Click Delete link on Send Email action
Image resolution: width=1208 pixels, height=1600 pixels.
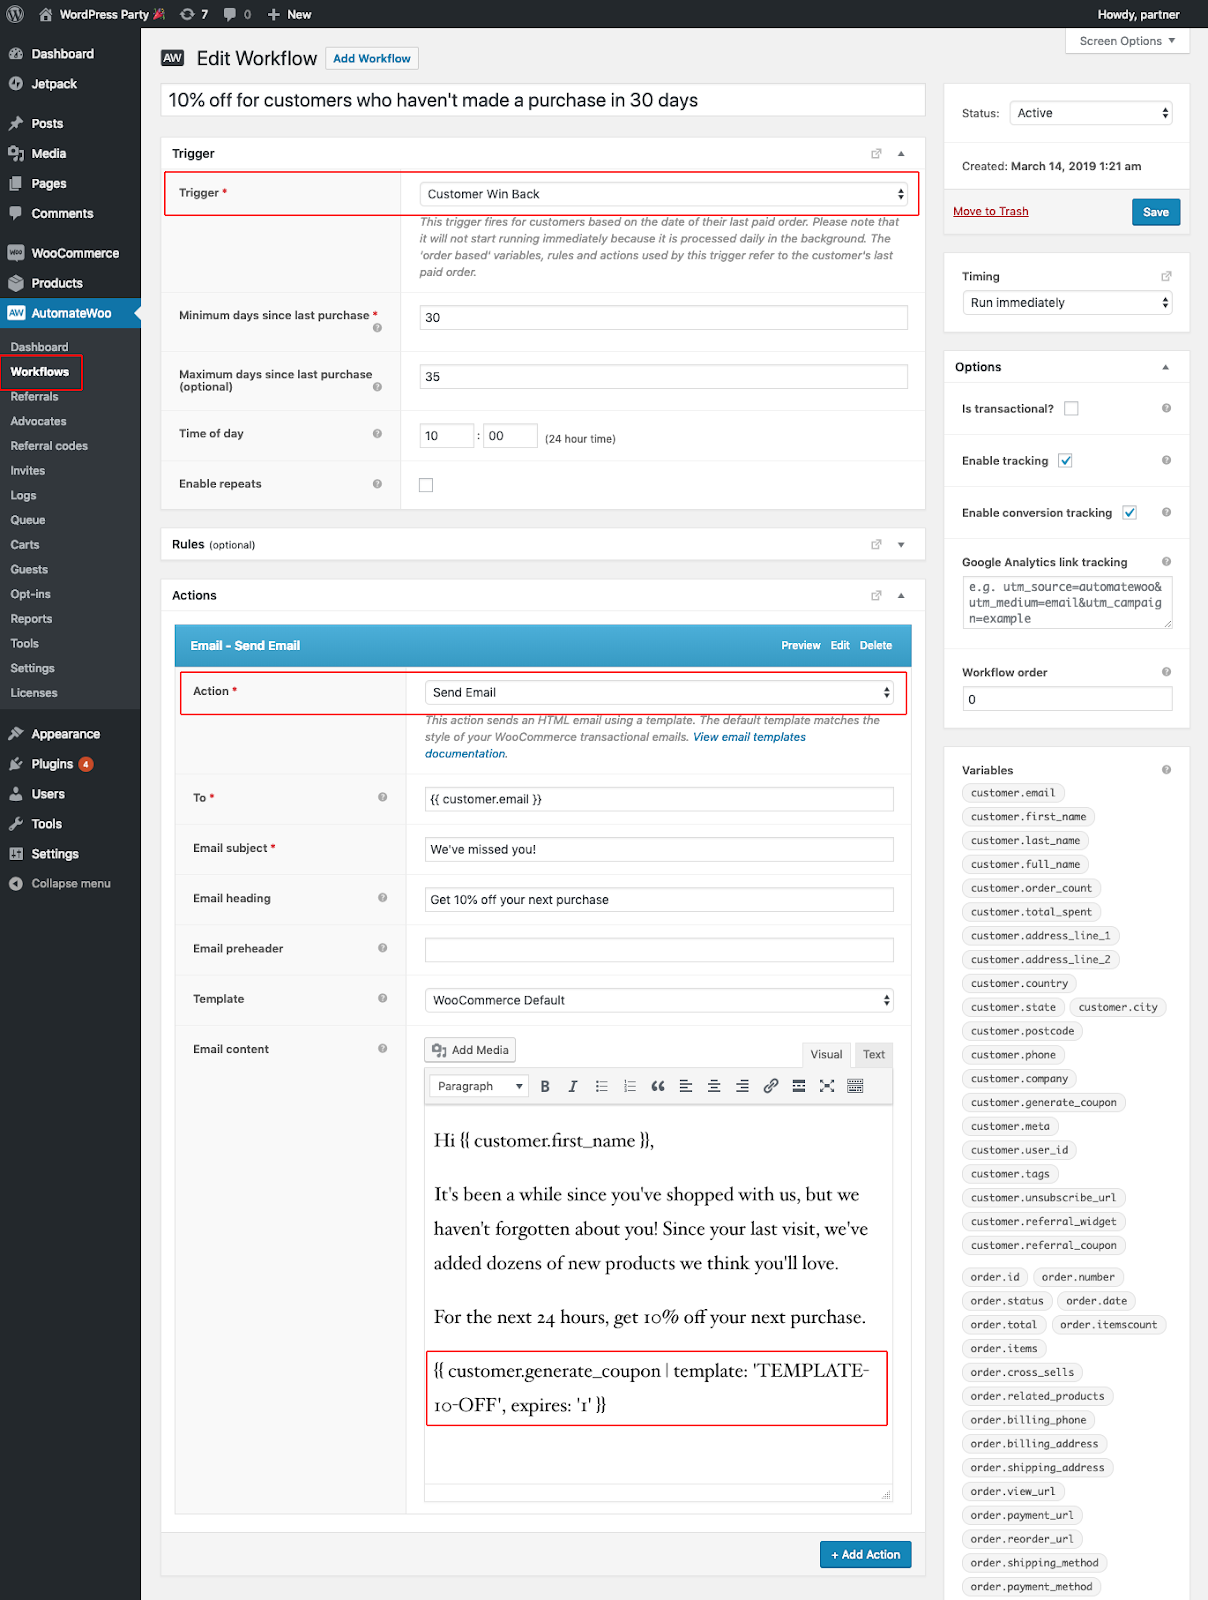pyautogui.click(x=876, y=645)
